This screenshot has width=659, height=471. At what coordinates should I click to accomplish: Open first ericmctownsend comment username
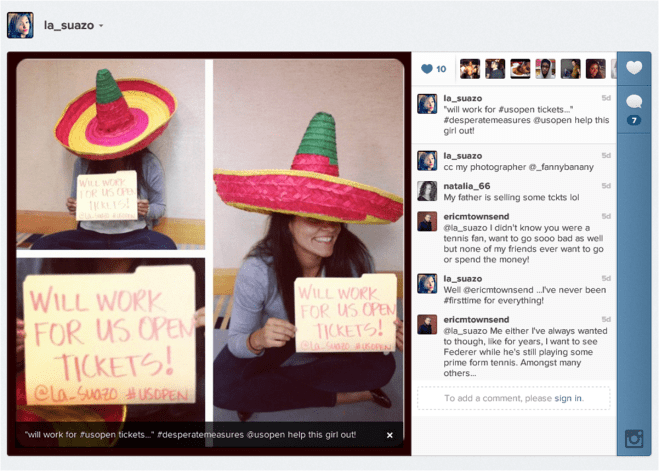(475, 215)
